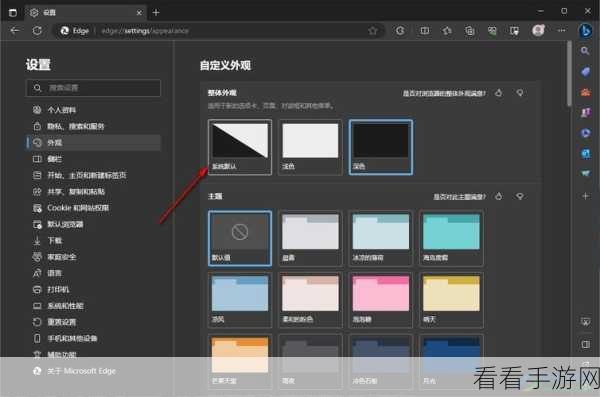Choose the 深色 dark appearance option
This screenshot has height=397, width=600.
381,147
